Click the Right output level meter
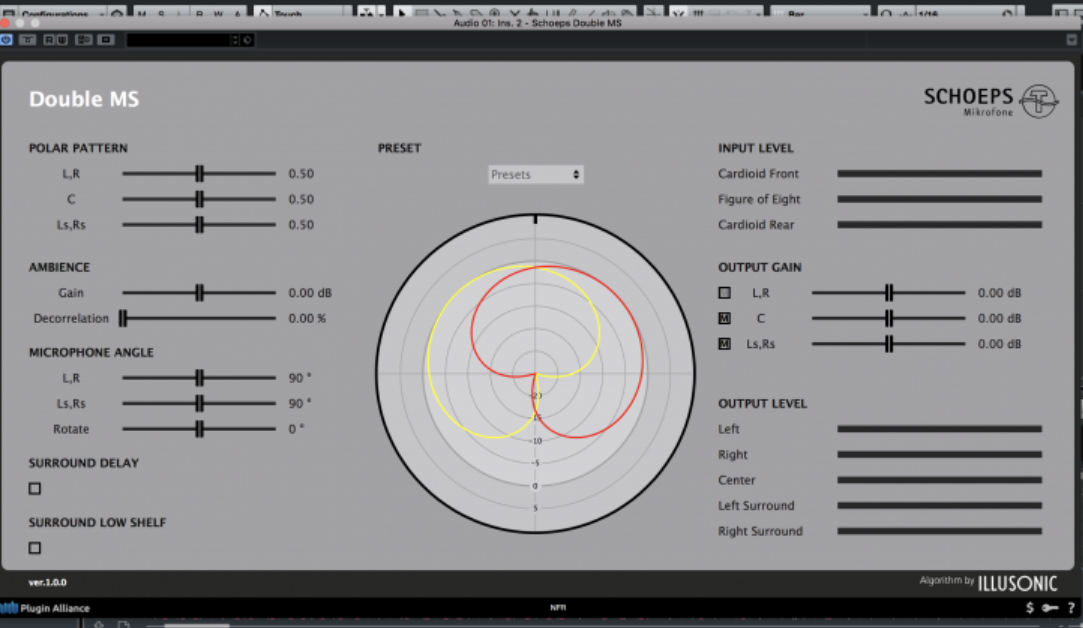The height and width of the screenshot is (628, 1083). 939,455
